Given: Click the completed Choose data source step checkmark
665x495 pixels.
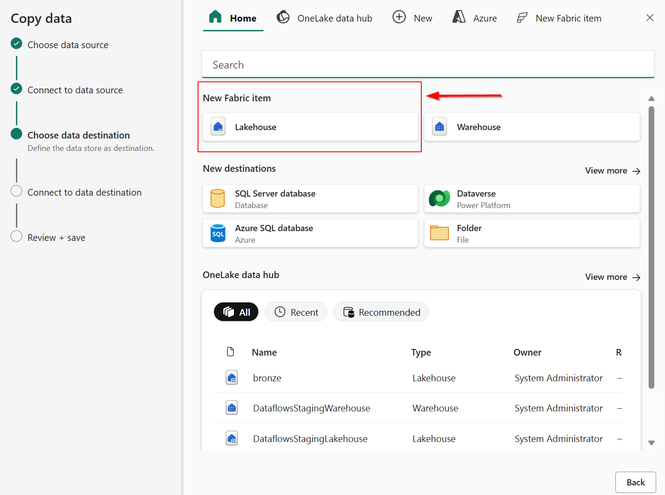Looking at the screenshot, I should click(16, 44).
